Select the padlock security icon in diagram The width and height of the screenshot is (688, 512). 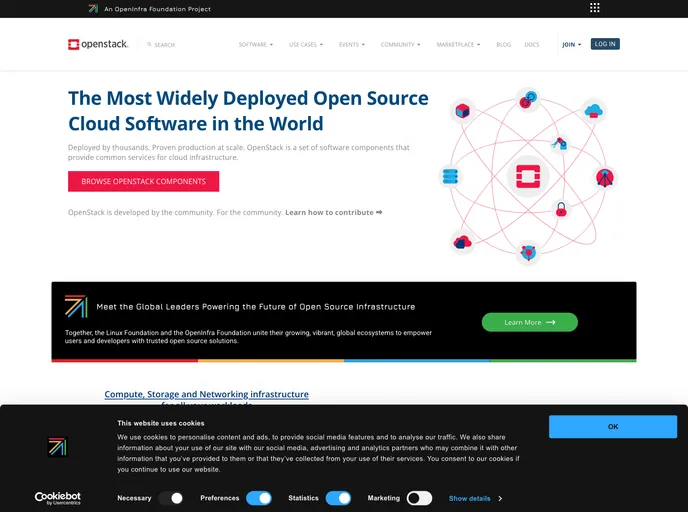[x=561, y=210]
